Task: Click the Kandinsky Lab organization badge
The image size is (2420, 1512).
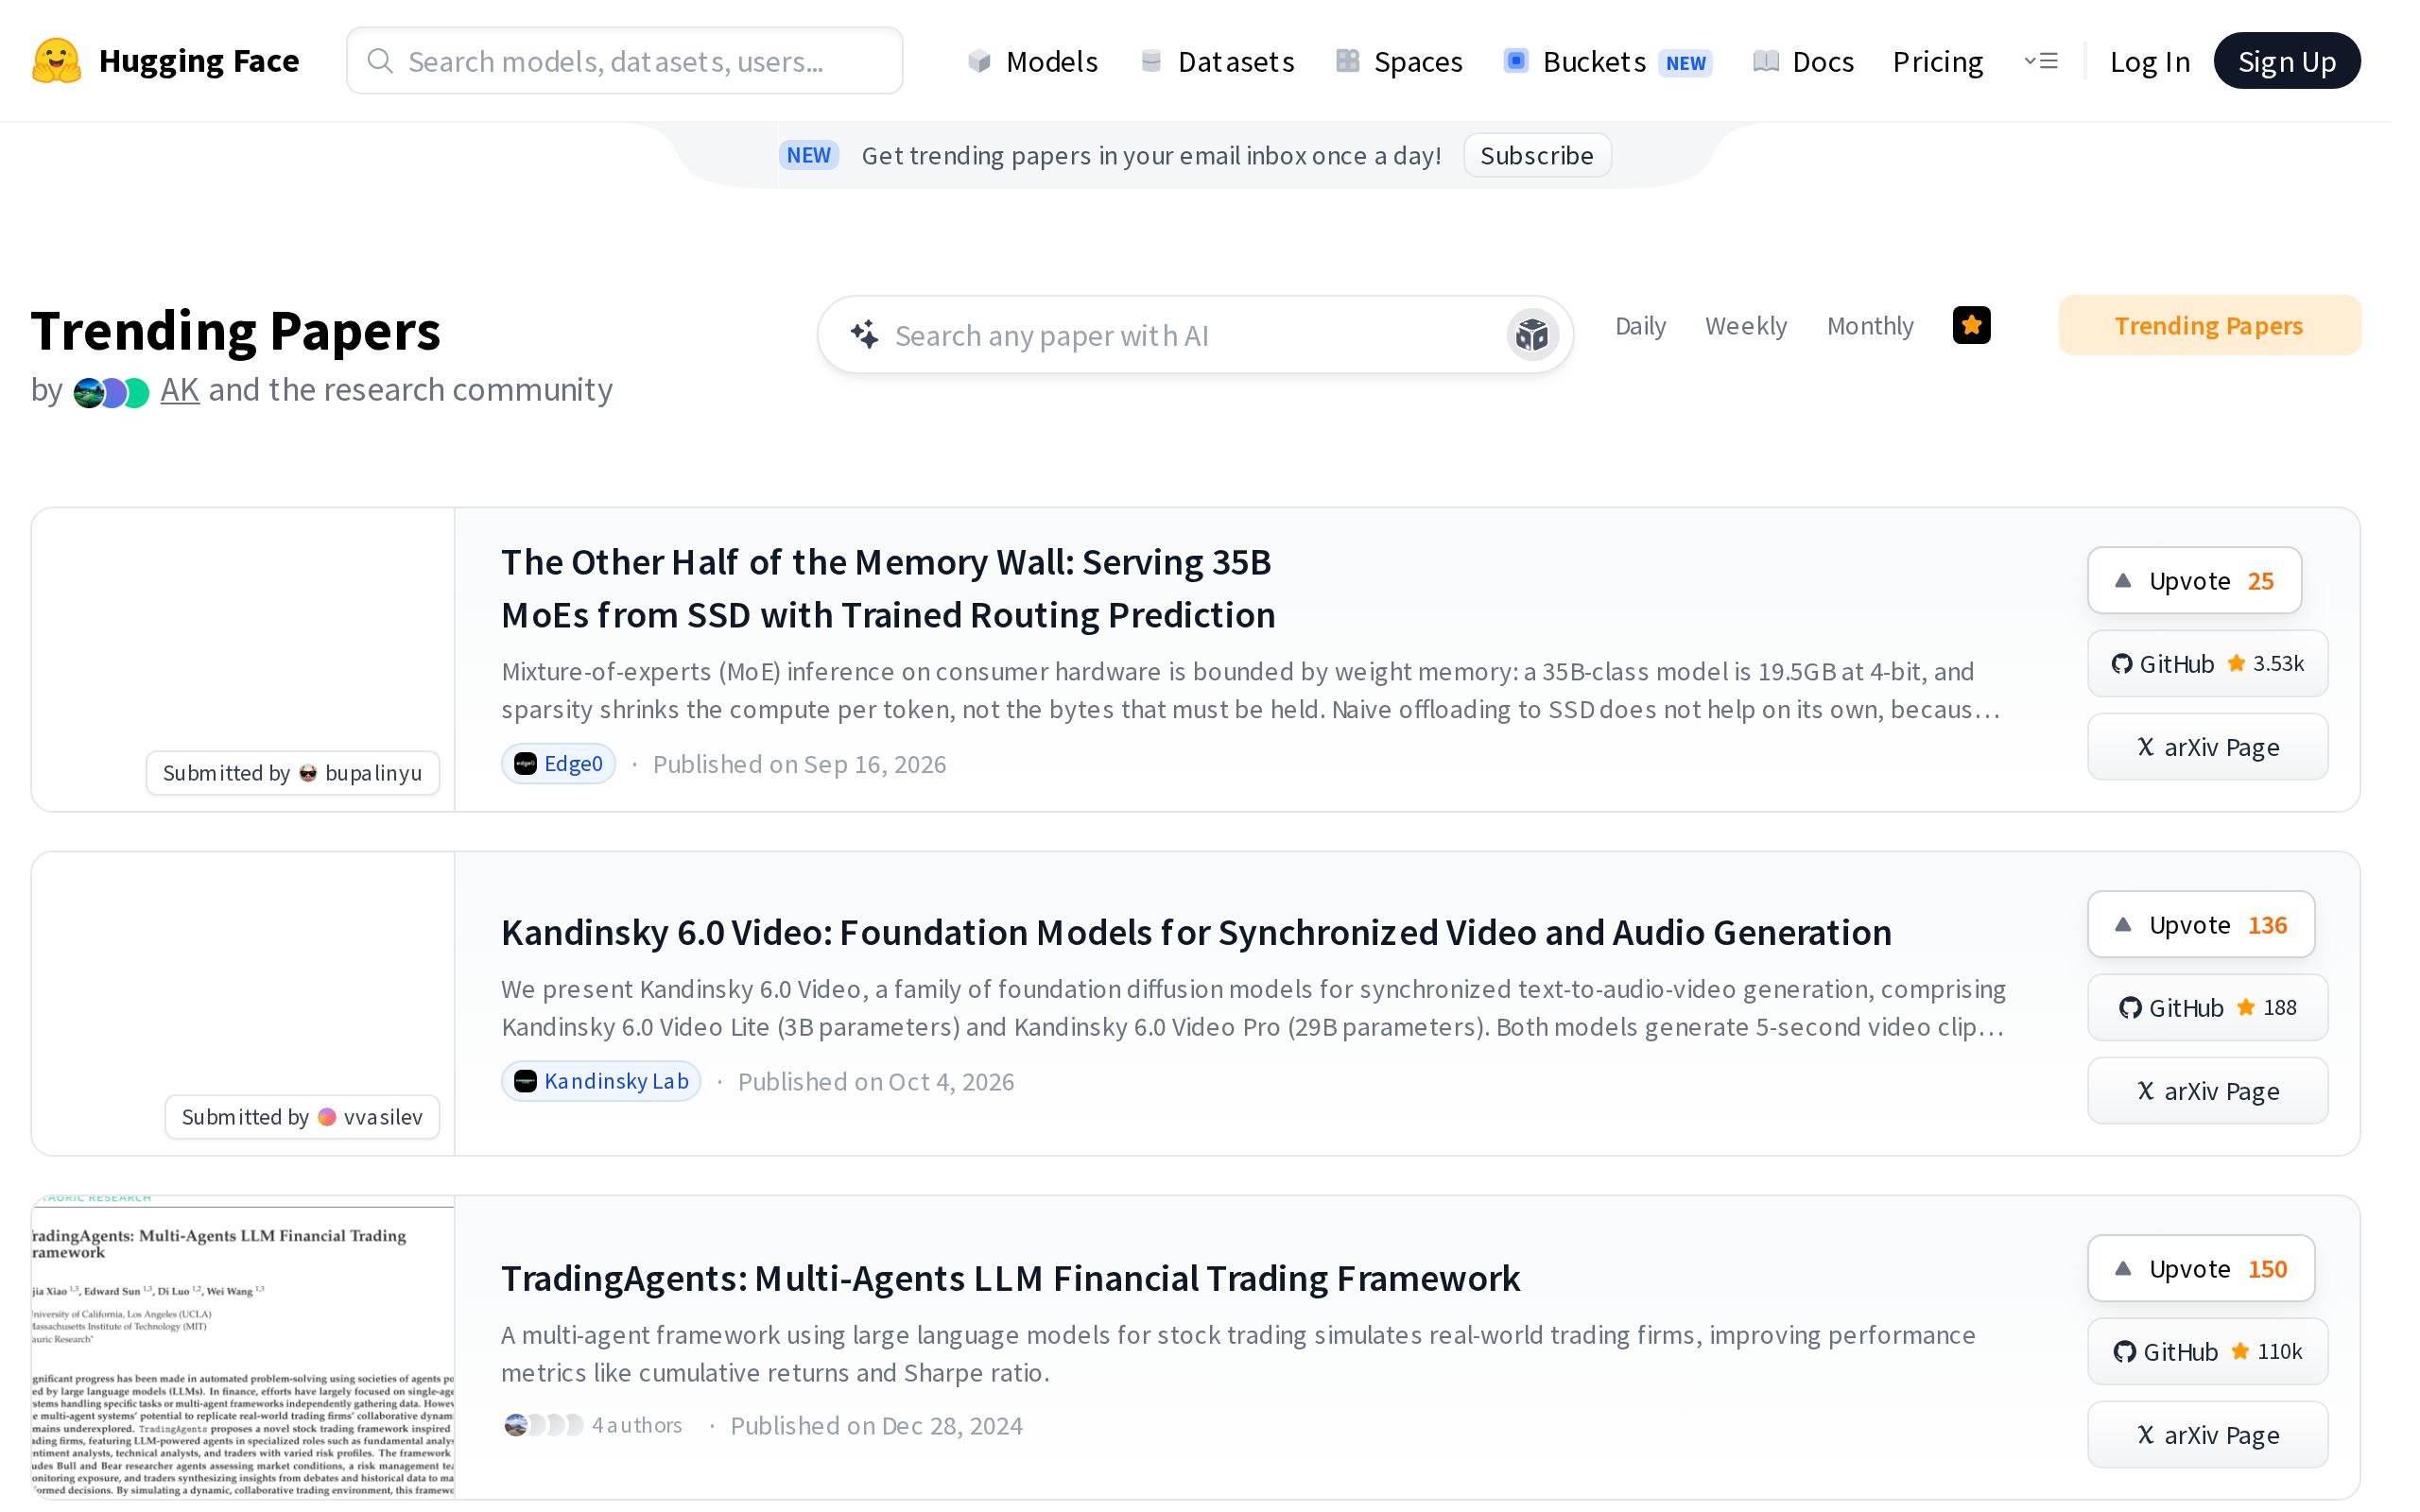Action: coord(601,1081)
